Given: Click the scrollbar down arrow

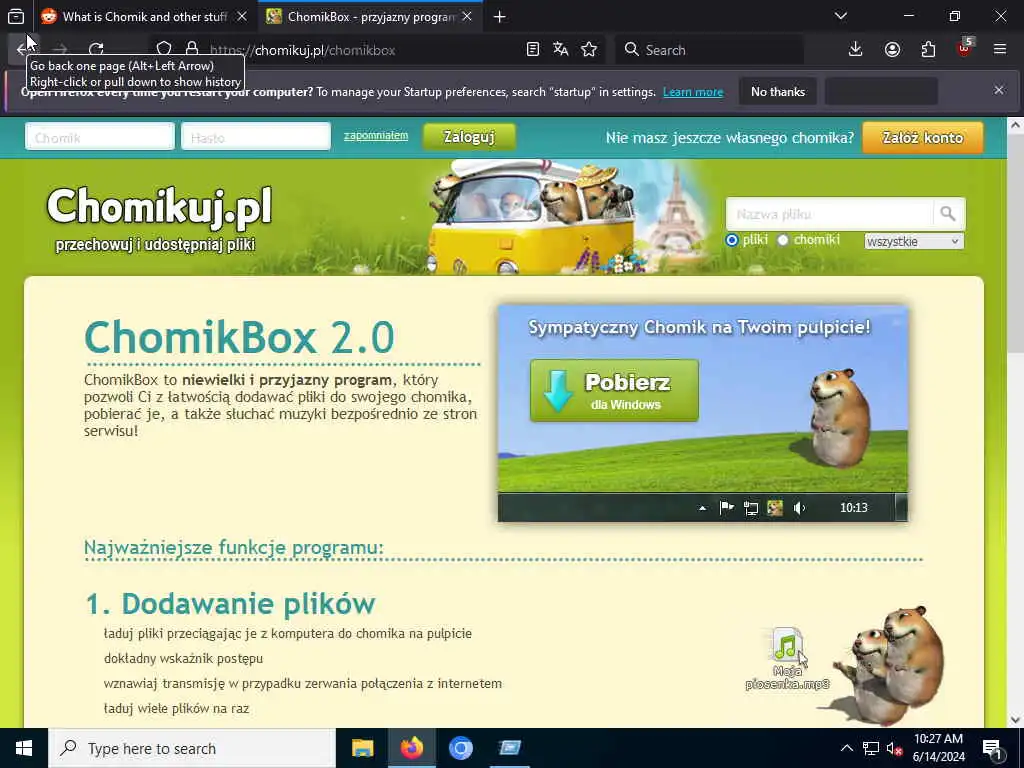Looking at the screenshot, I should pyautogui.click(x=1016, y=720).
